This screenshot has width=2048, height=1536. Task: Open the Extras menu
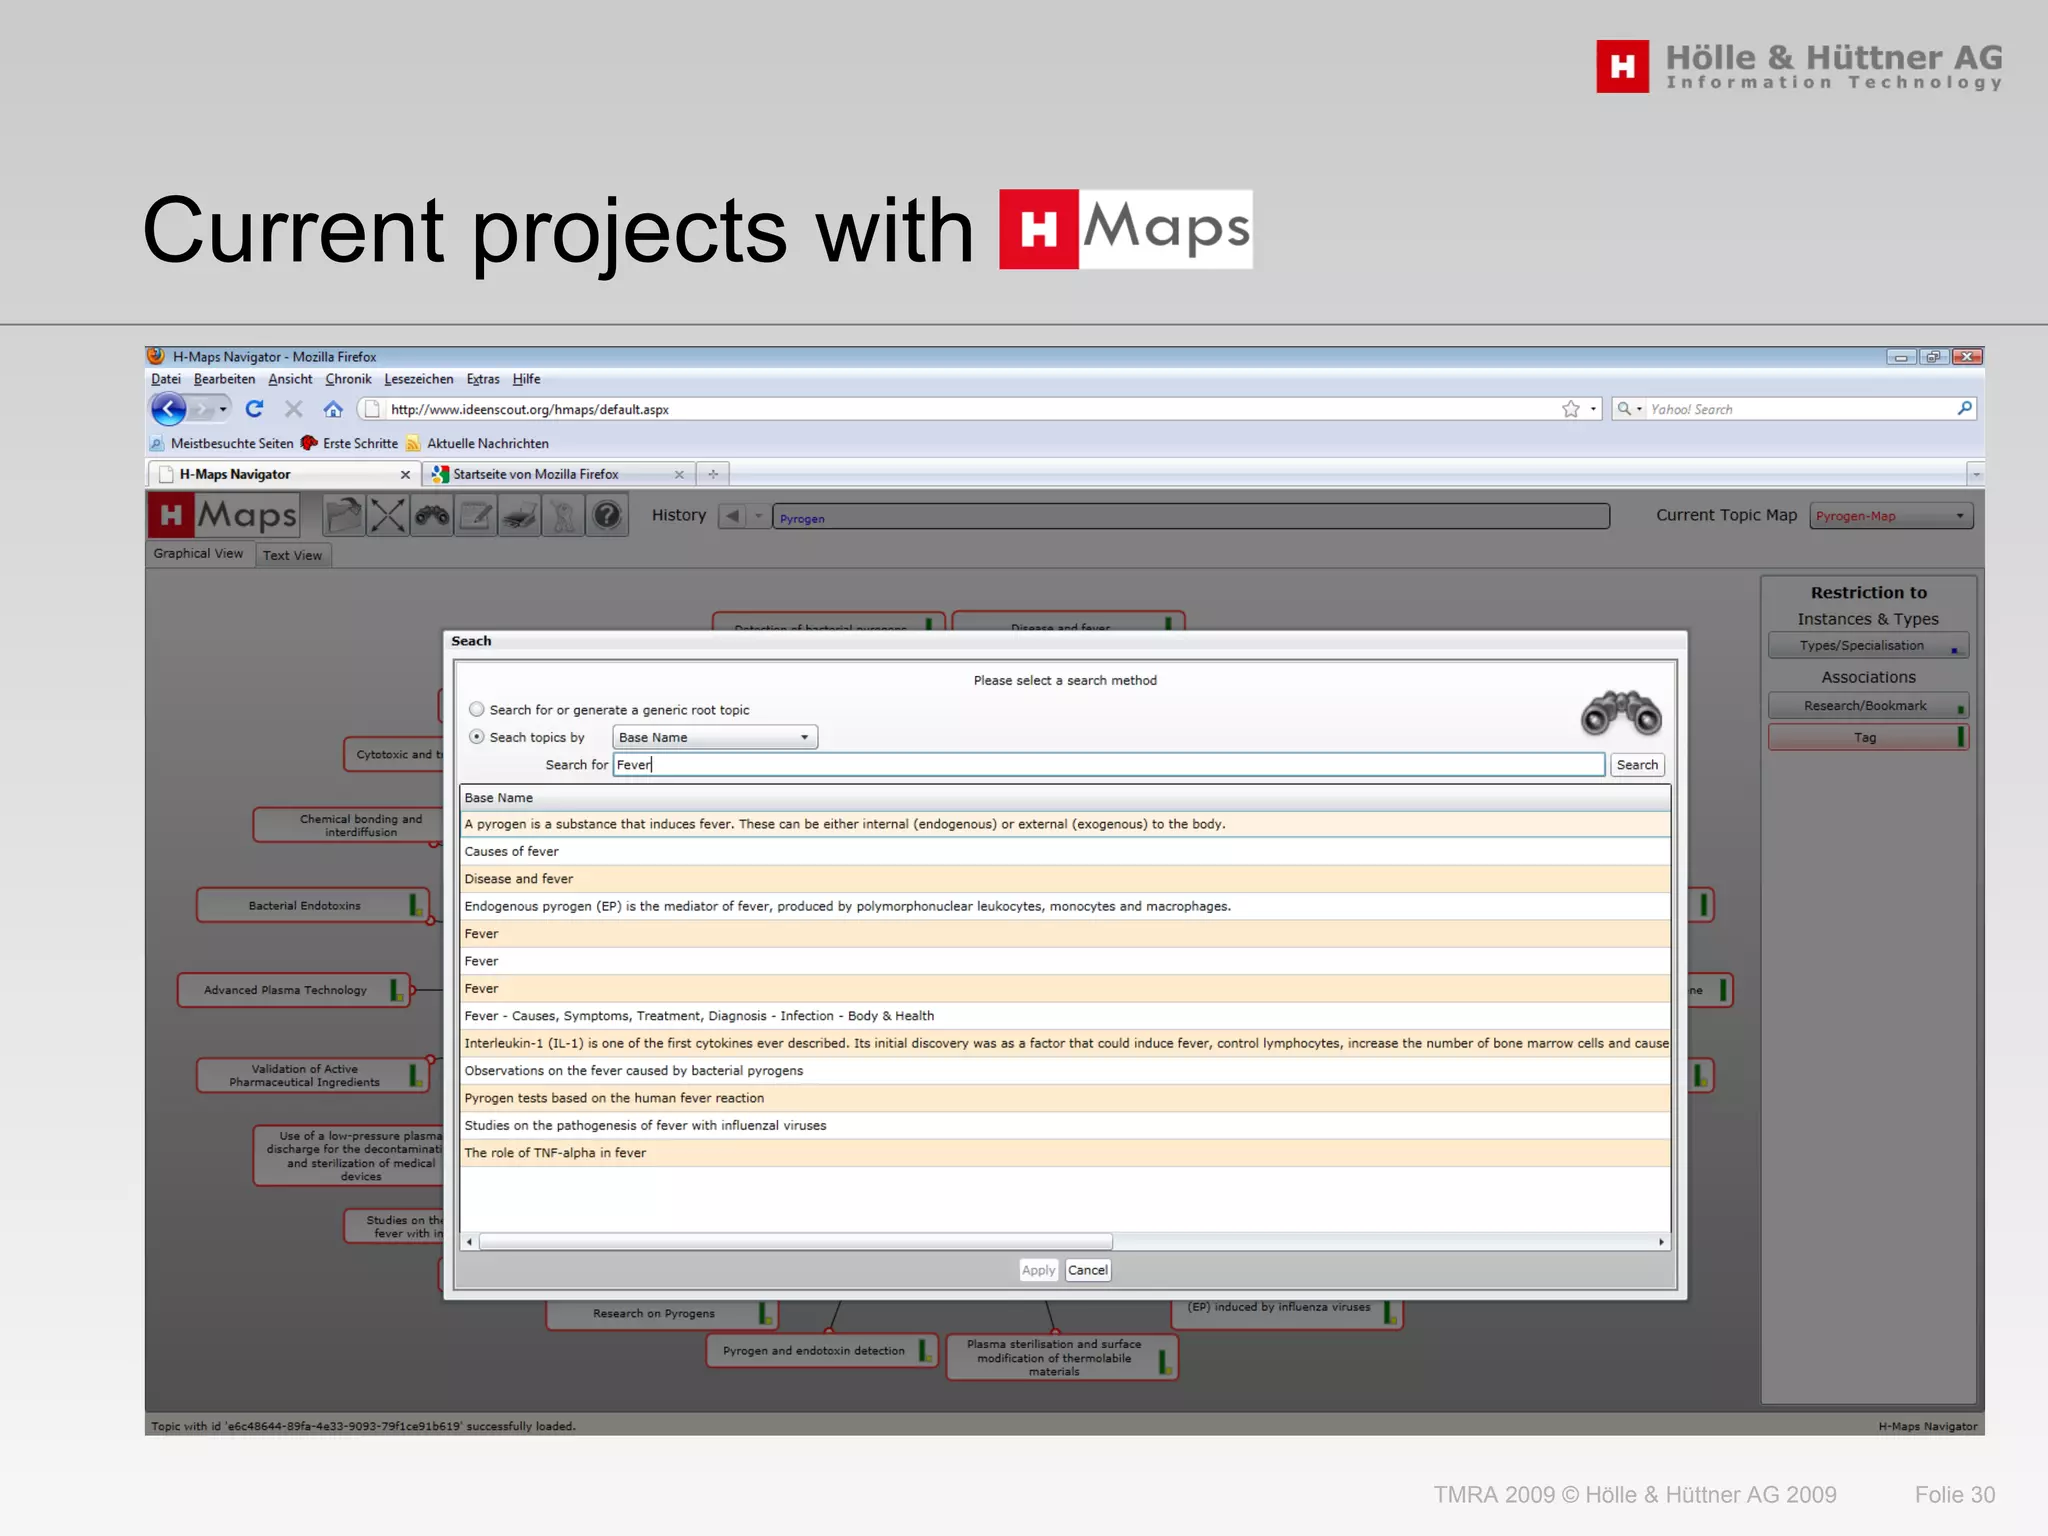pos(483,379)
